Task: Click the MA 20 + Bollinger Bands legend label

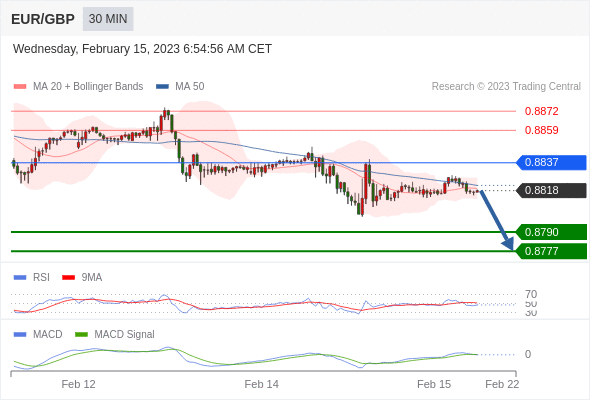Action: (88, 87)
